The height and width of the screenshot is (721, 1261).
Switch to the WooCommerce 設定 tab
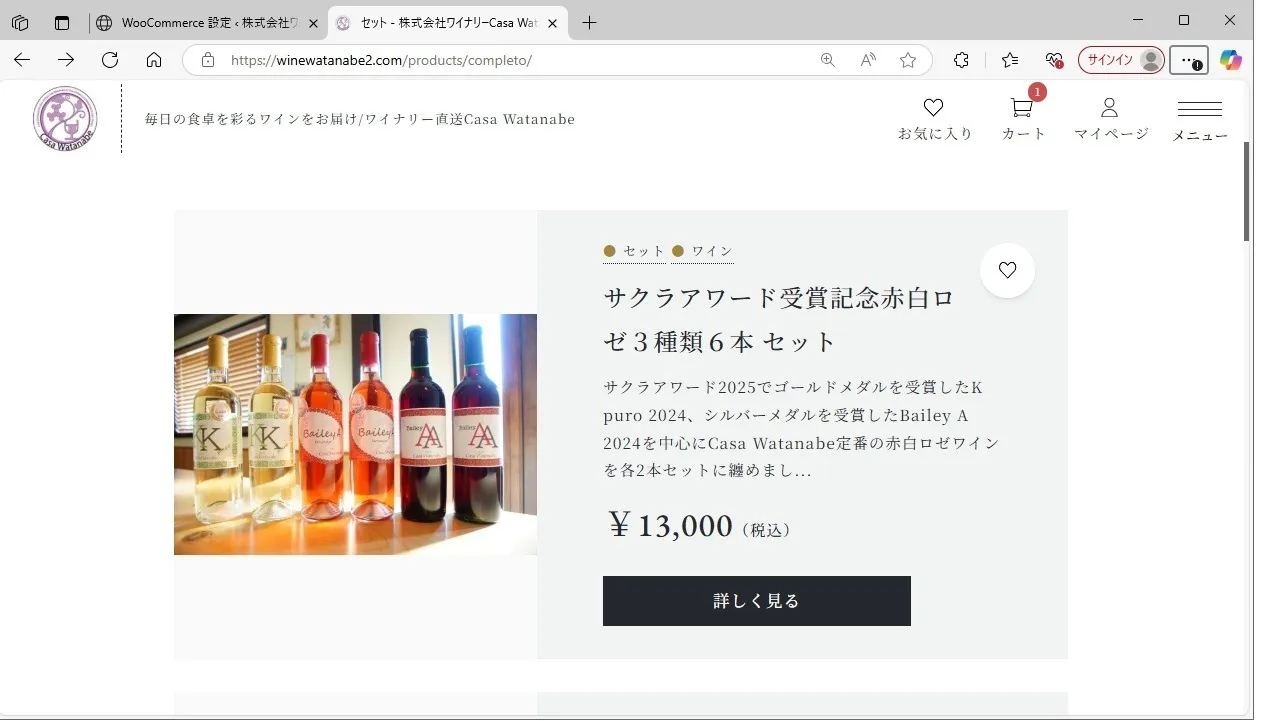click(x=208, y=22)
